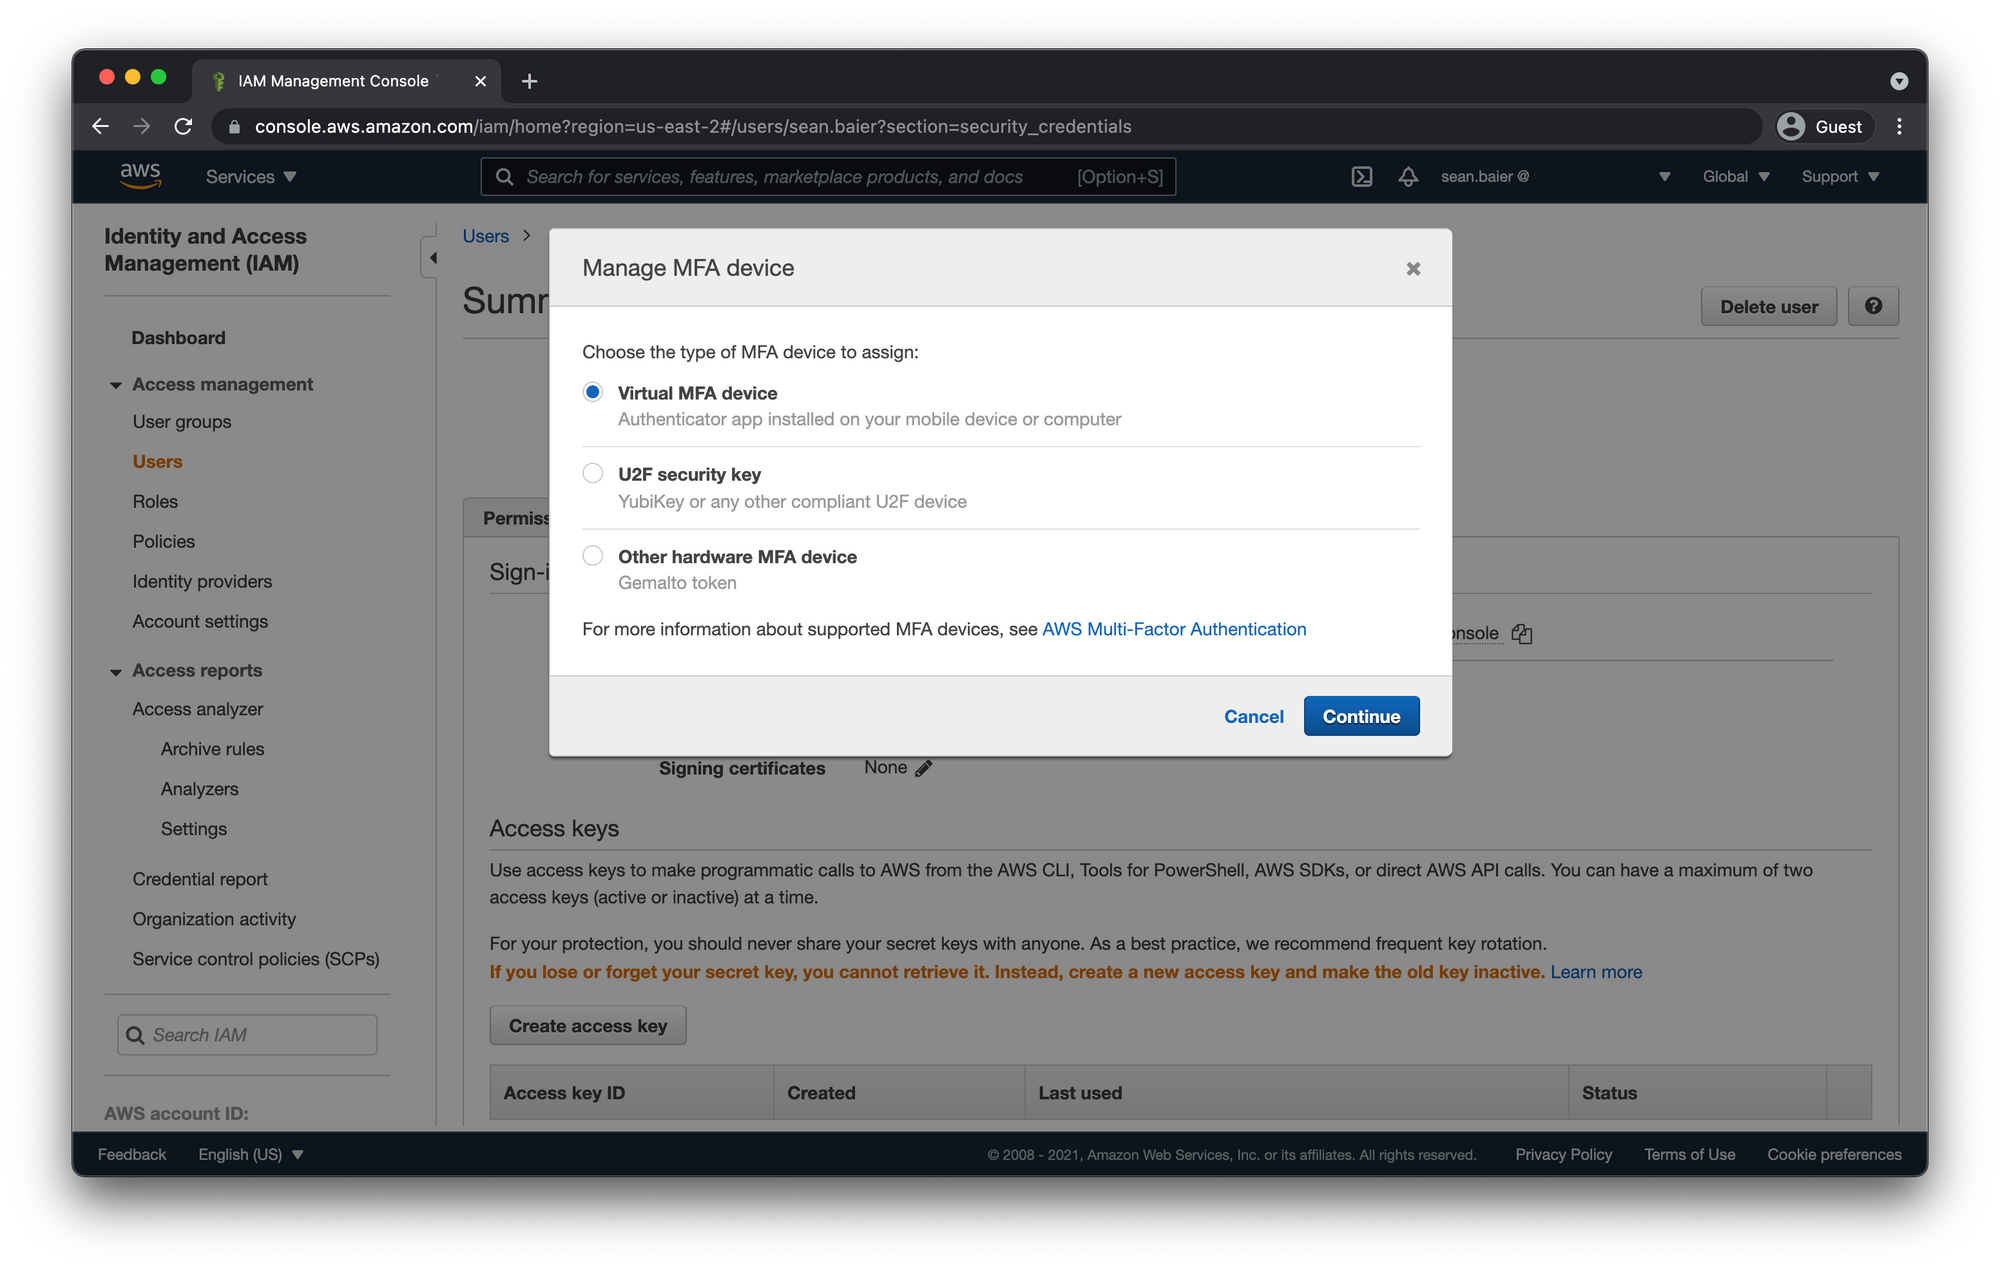The width and height of the screenshot is (2000, 1272).
Task: Open Roles in the IAM sidebar
Action: [155, 502]
